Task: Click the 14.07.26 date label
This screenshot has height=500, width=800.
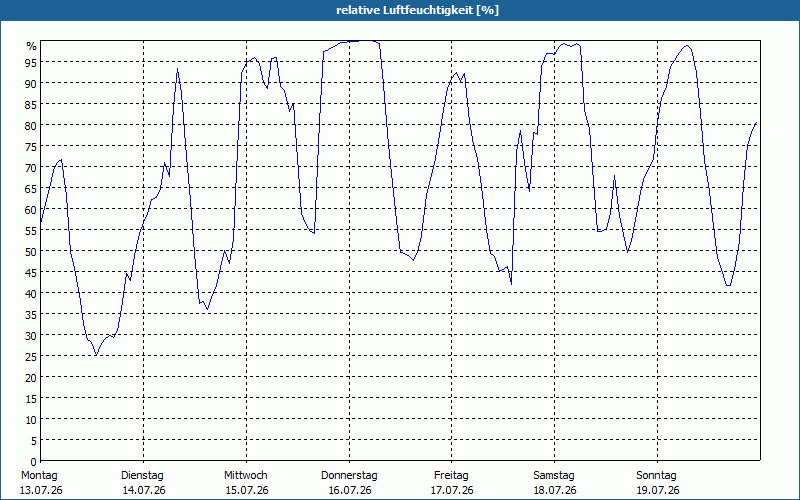Action: tap(144, 490)
